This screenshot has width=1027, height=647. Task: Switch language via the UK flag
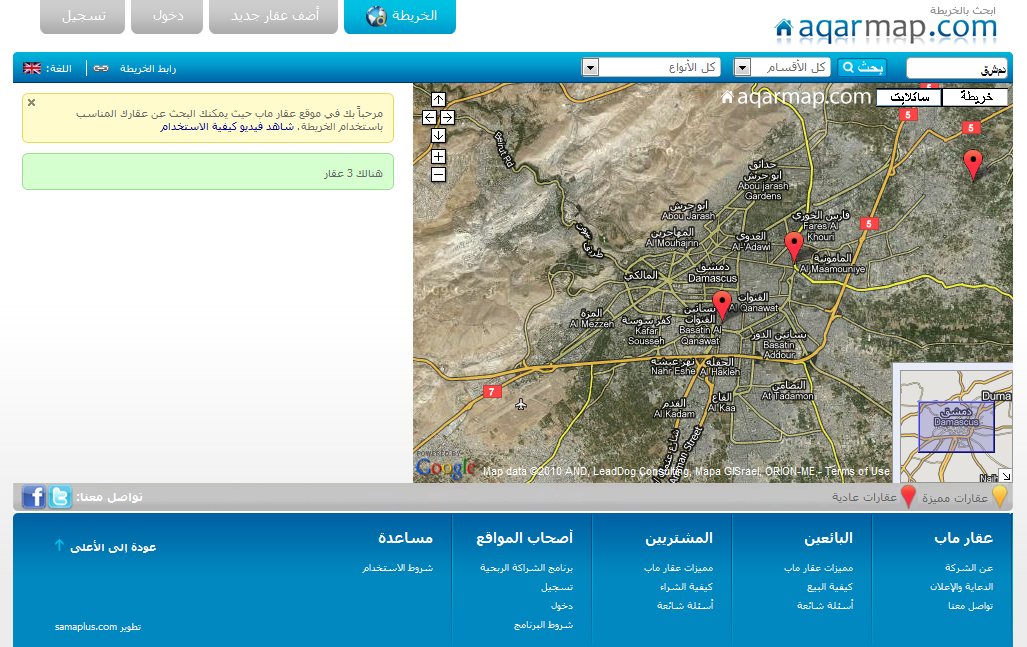pyautogui.click(x=32, y=68)
